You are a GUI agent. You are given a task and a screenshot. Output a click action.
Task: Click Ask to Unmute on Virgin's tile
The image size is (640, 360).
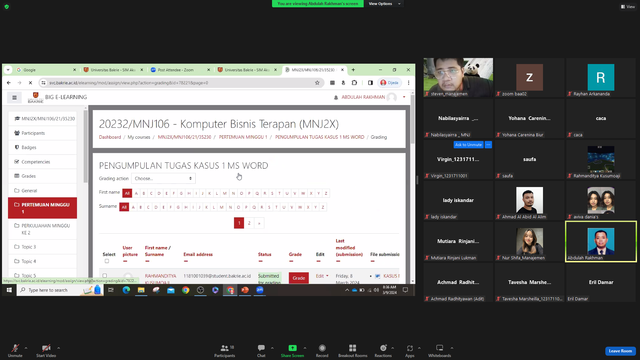pyautogui.click(x=468, y=144)
